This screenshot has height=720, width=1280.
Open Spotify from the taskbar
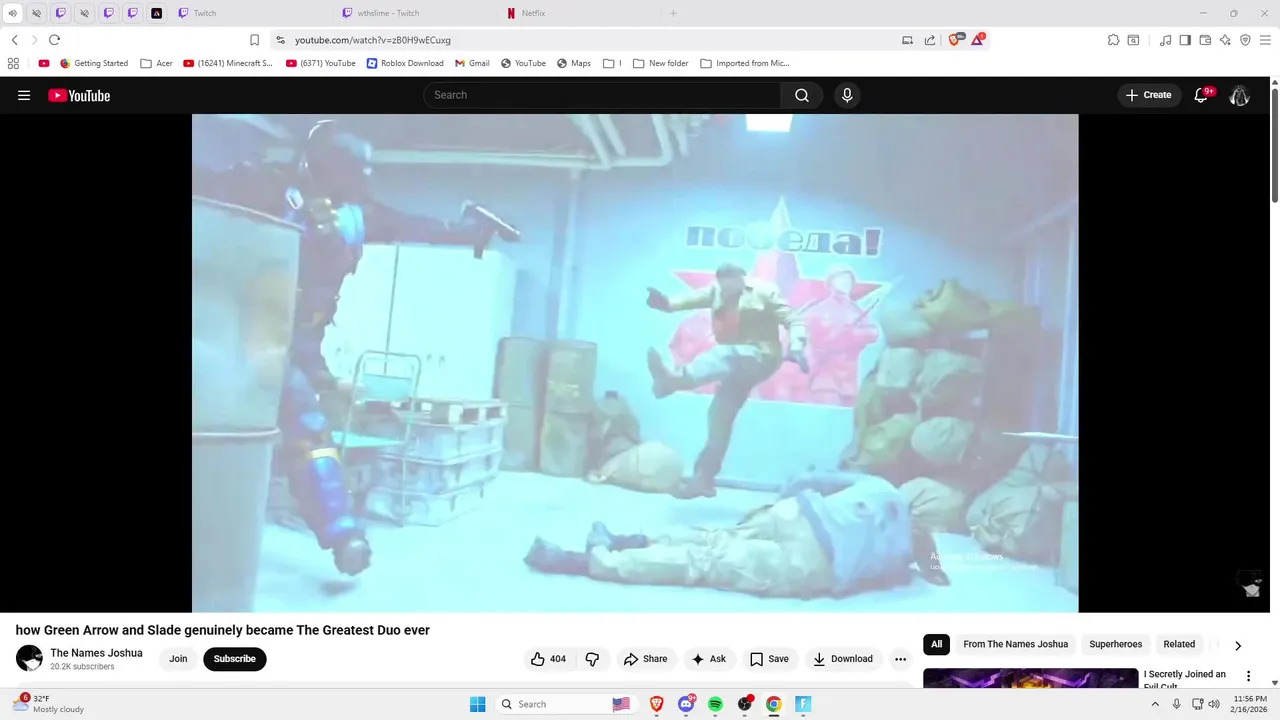715,704
